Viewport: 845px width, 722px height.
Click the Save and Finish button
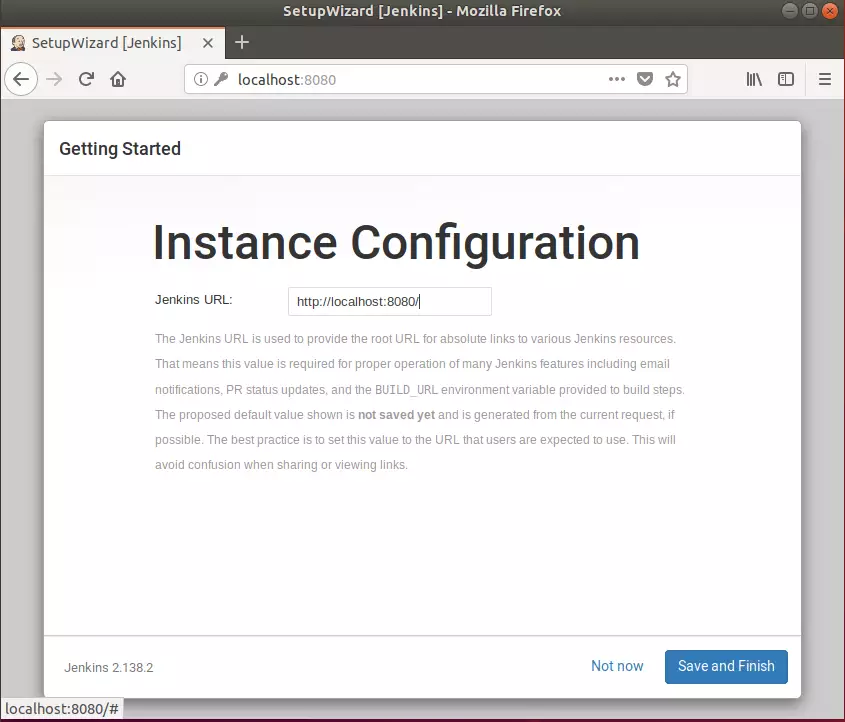pyautogui.click(x=726, y=667)
